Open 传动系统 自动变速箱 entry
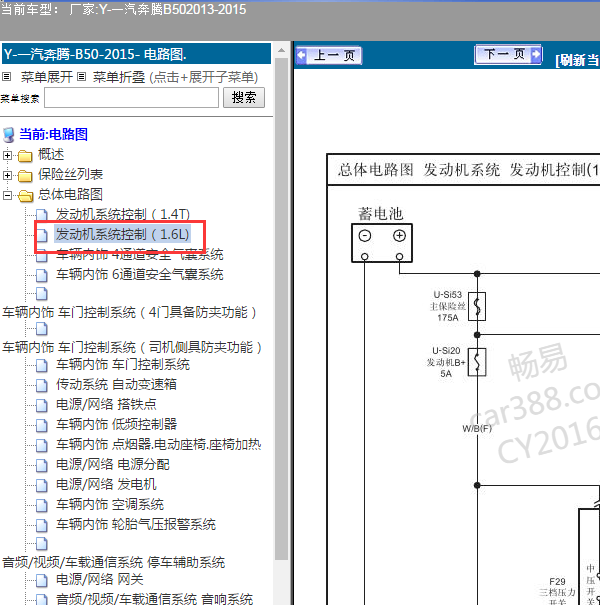The width and height of the screenshot is (600, 605). pos(117,384)
